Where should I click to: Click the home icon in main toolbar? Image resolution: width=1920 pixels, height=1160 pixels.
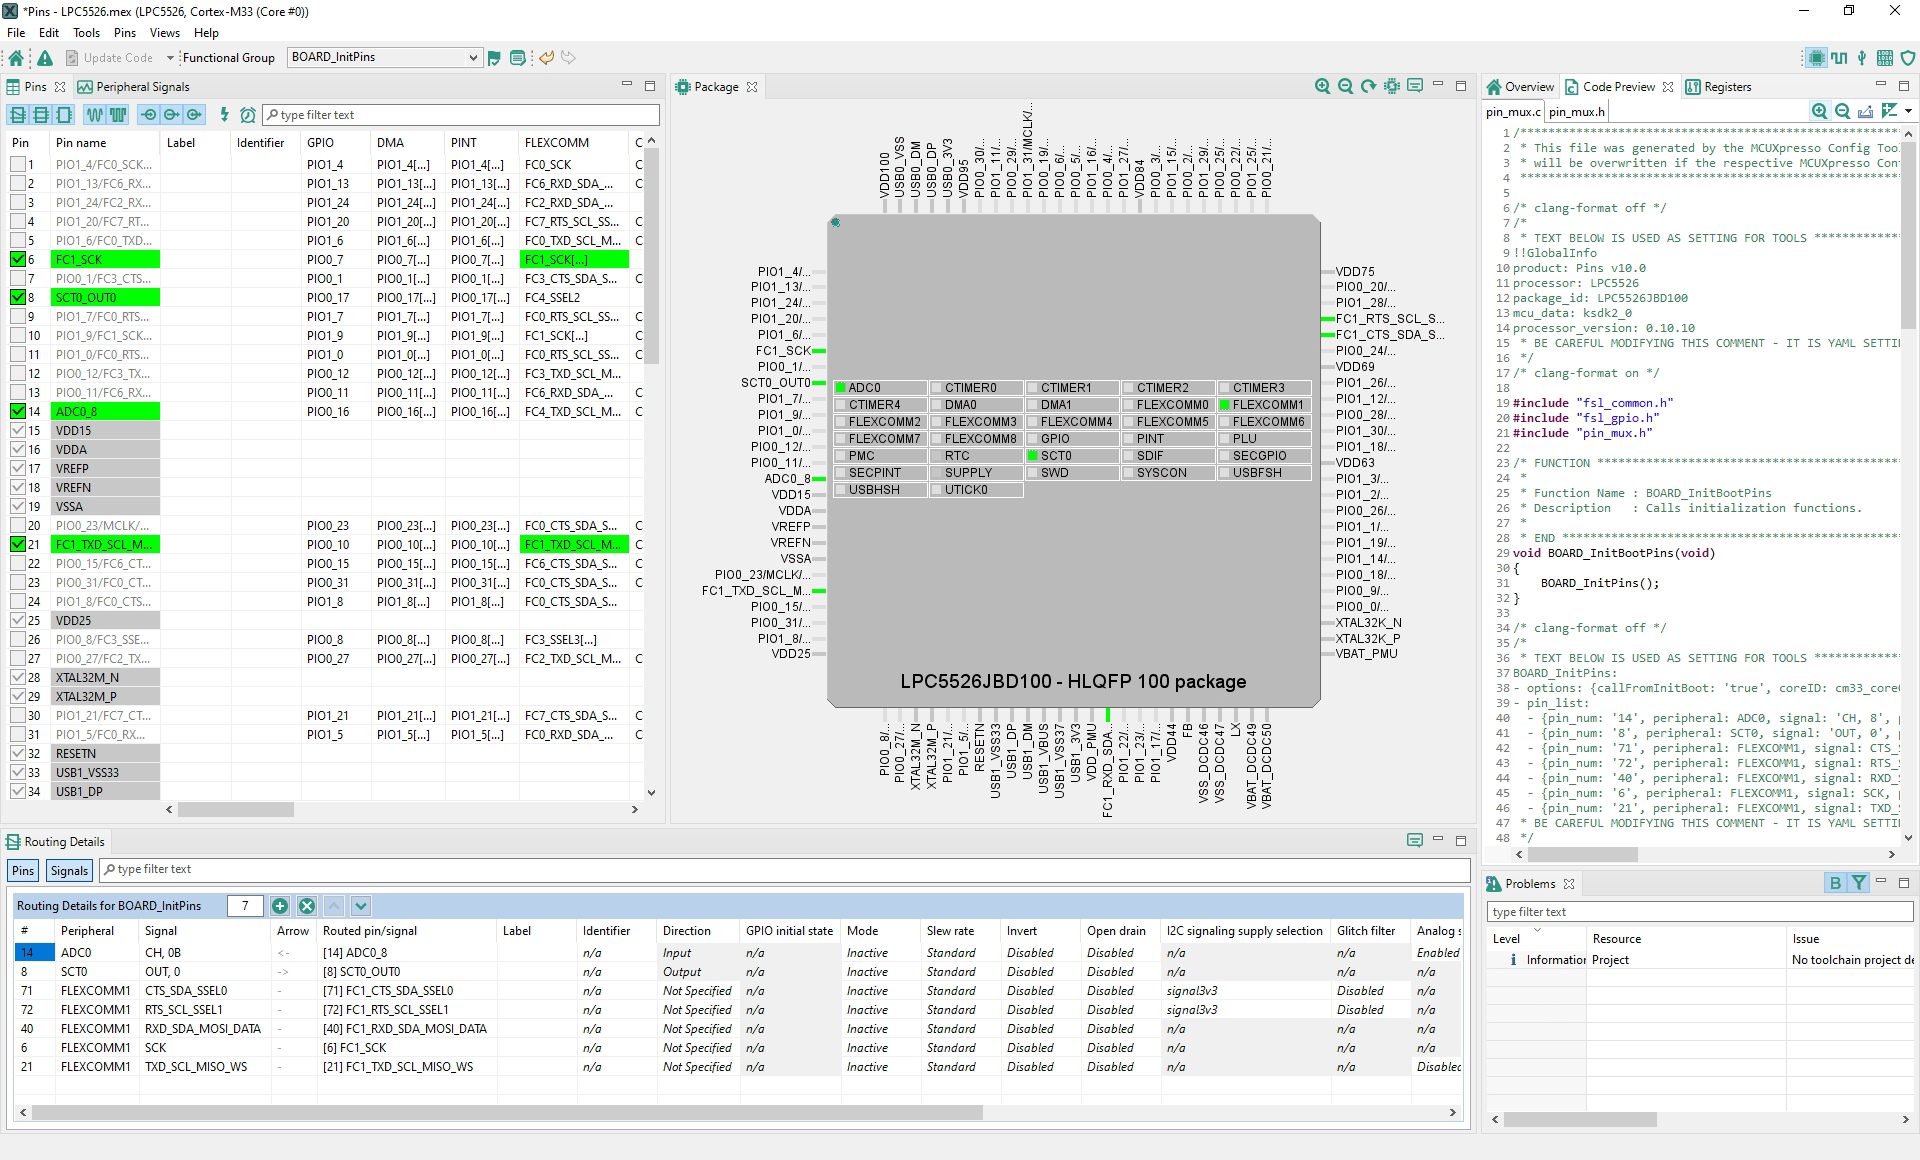[x=16, y=58]
